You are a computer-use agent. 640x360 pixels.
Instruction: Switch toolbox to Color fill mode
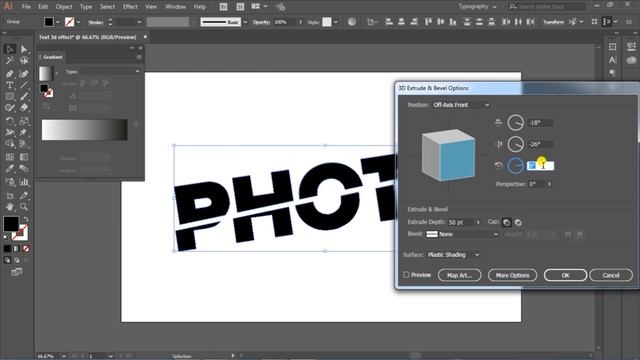point(7,248)
